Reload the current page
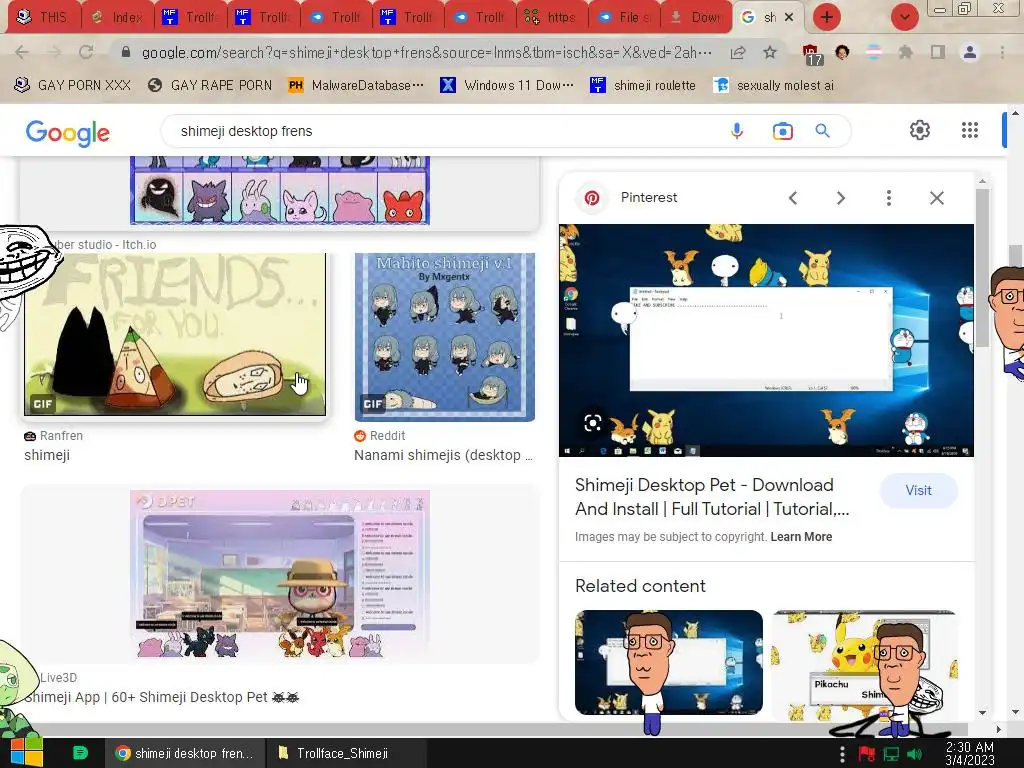This screenshot has height=768, width=1024. pyautogui.click(x=86, y=52)
